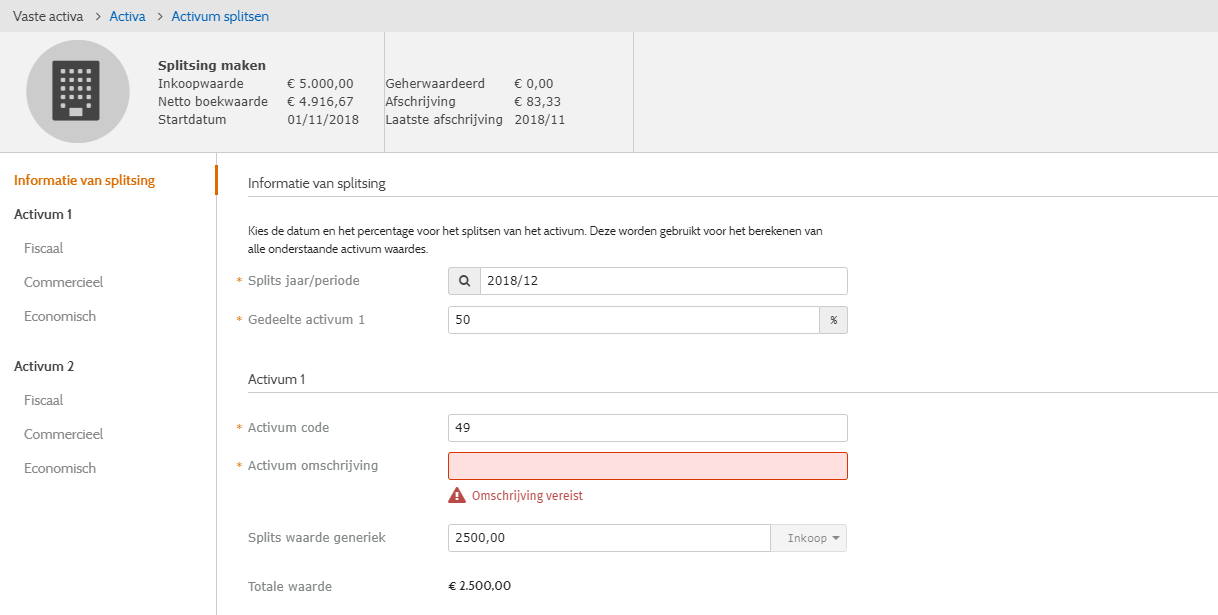Open Fiscaal under Activum 2
The image size is (1218, 615).
pos(44,400)
